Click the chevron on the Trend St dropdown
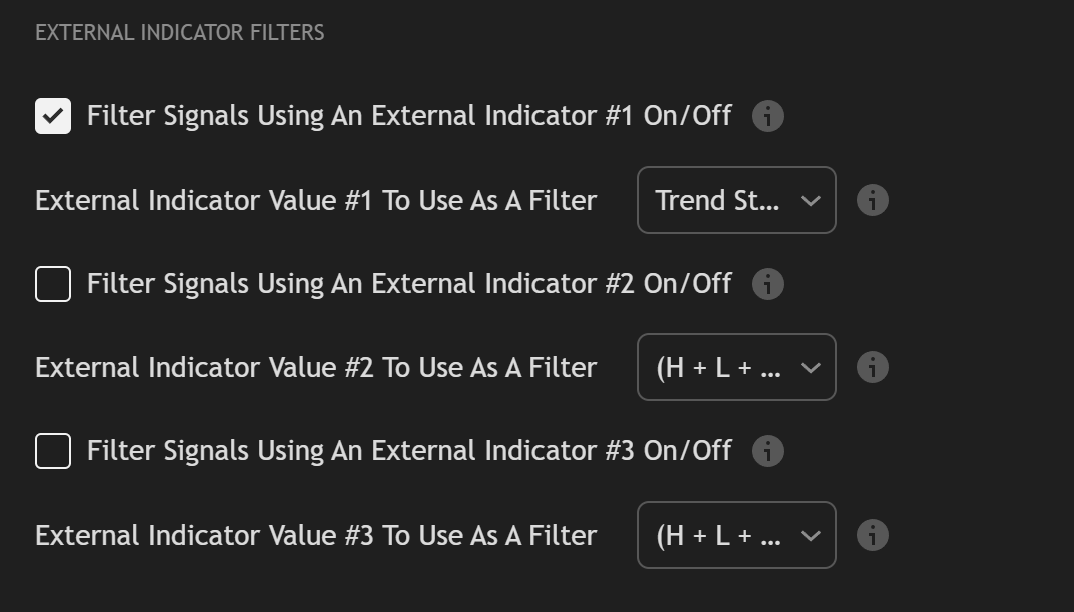The image size is (1074, 612). pyautogui.click(x=812, y=200)
